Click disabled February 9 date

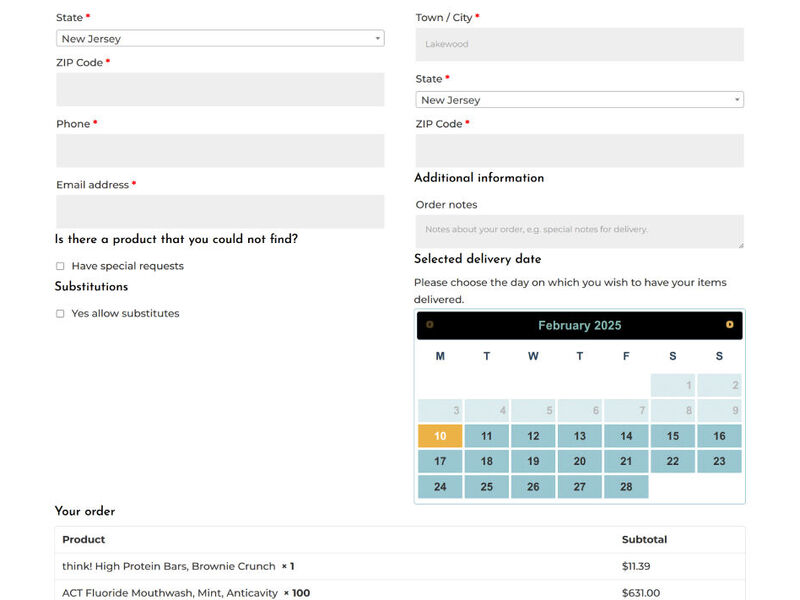719,410
